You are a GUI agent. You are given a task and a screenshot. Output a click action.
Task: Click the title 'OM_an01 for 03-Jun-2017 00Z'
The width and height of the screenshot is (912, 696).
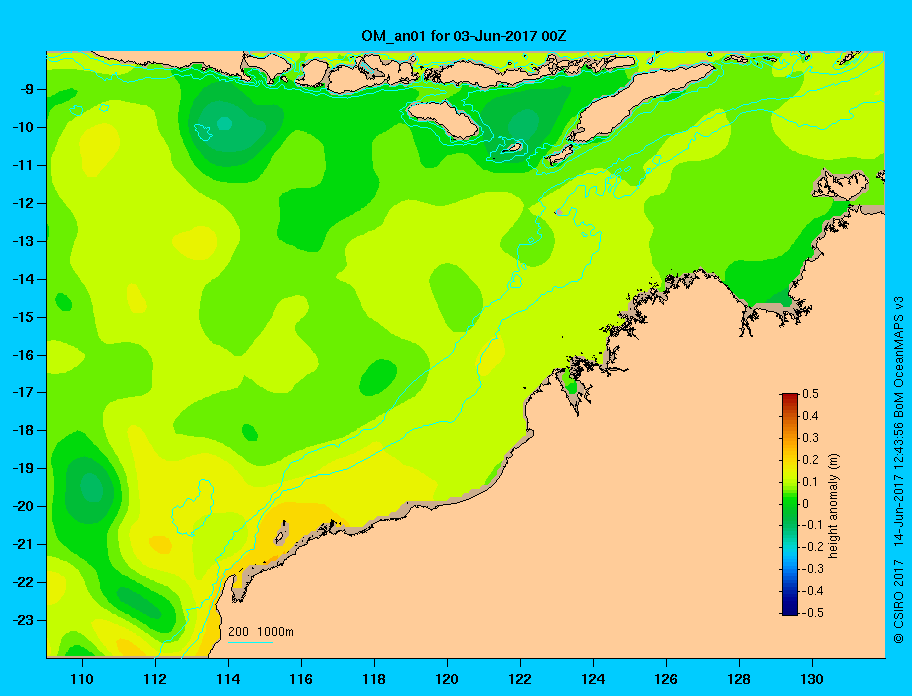coord(464,36)
